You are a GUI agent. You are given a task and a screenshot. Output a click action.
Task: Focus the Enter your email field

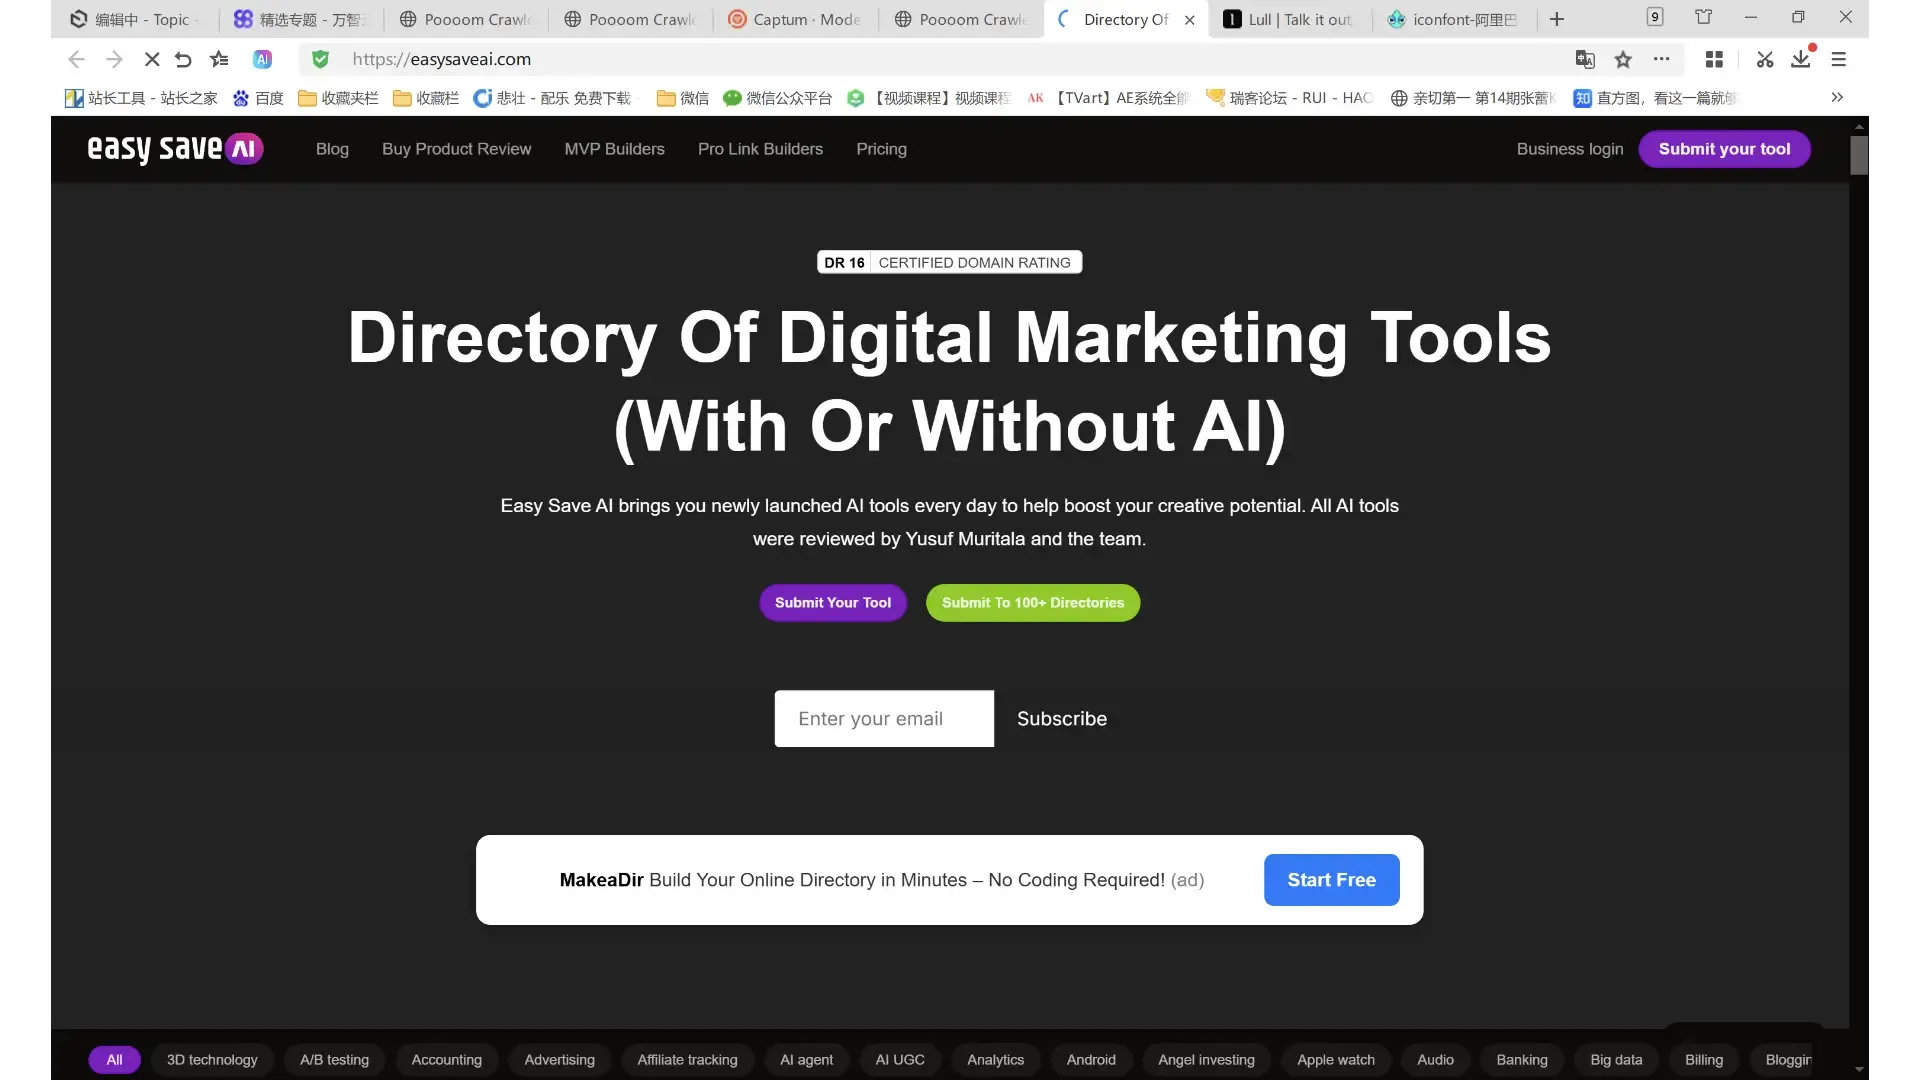tap(884, 719)
